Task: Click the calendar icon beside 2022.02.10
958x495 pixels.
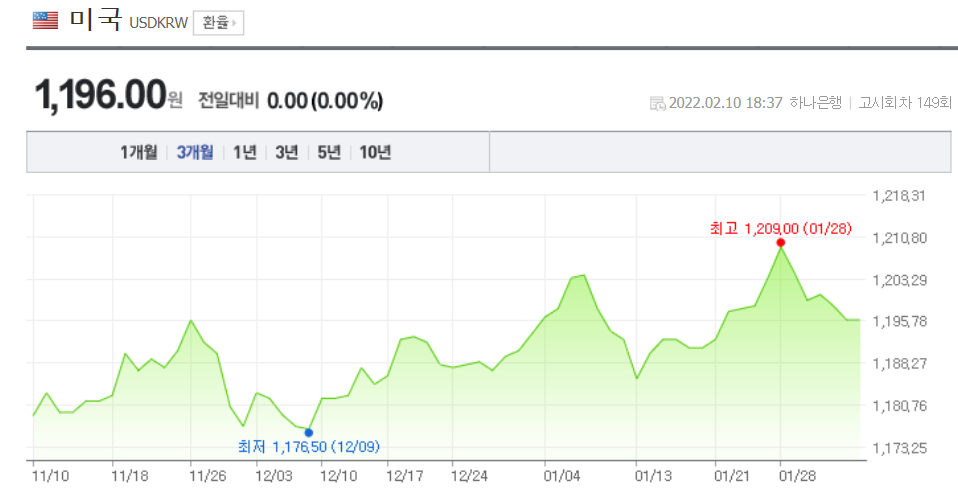Action: click(x=657, y=103)
